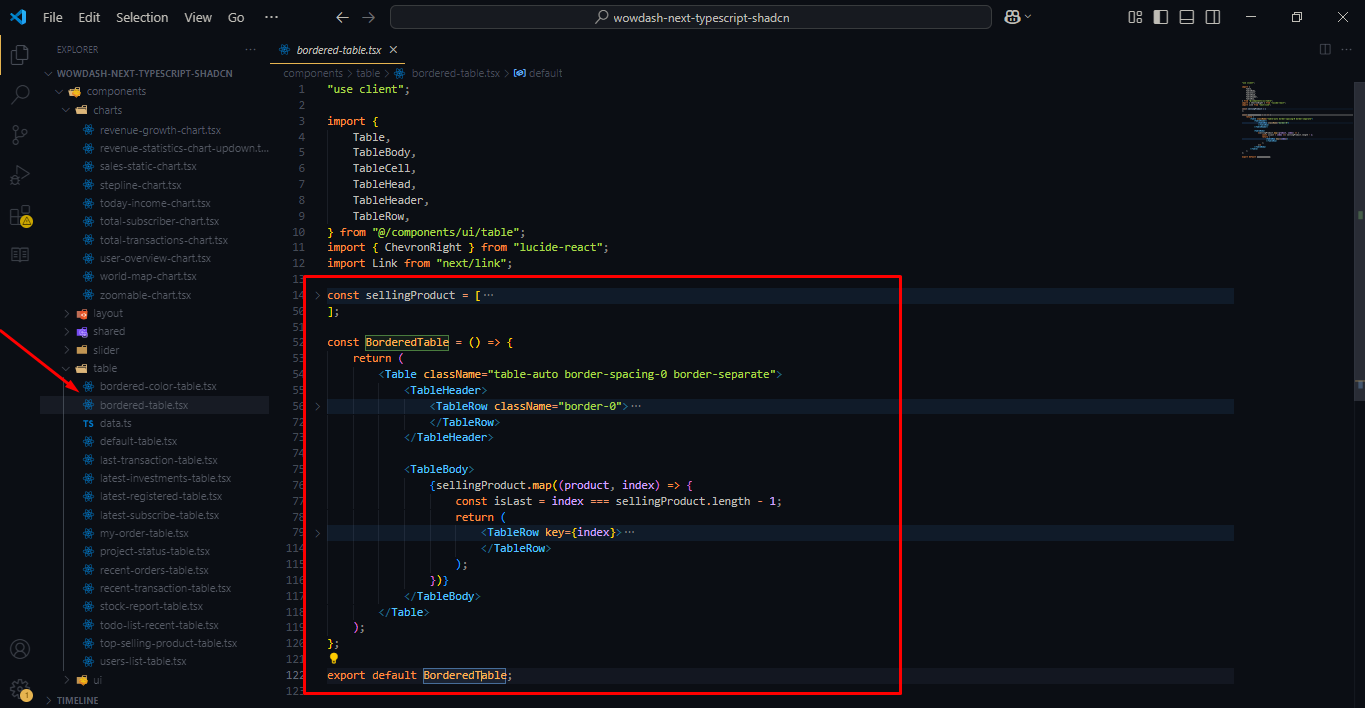Click the split editor icon
1365x708 pixels.
pyautogui.click(x=1324, y=48)
